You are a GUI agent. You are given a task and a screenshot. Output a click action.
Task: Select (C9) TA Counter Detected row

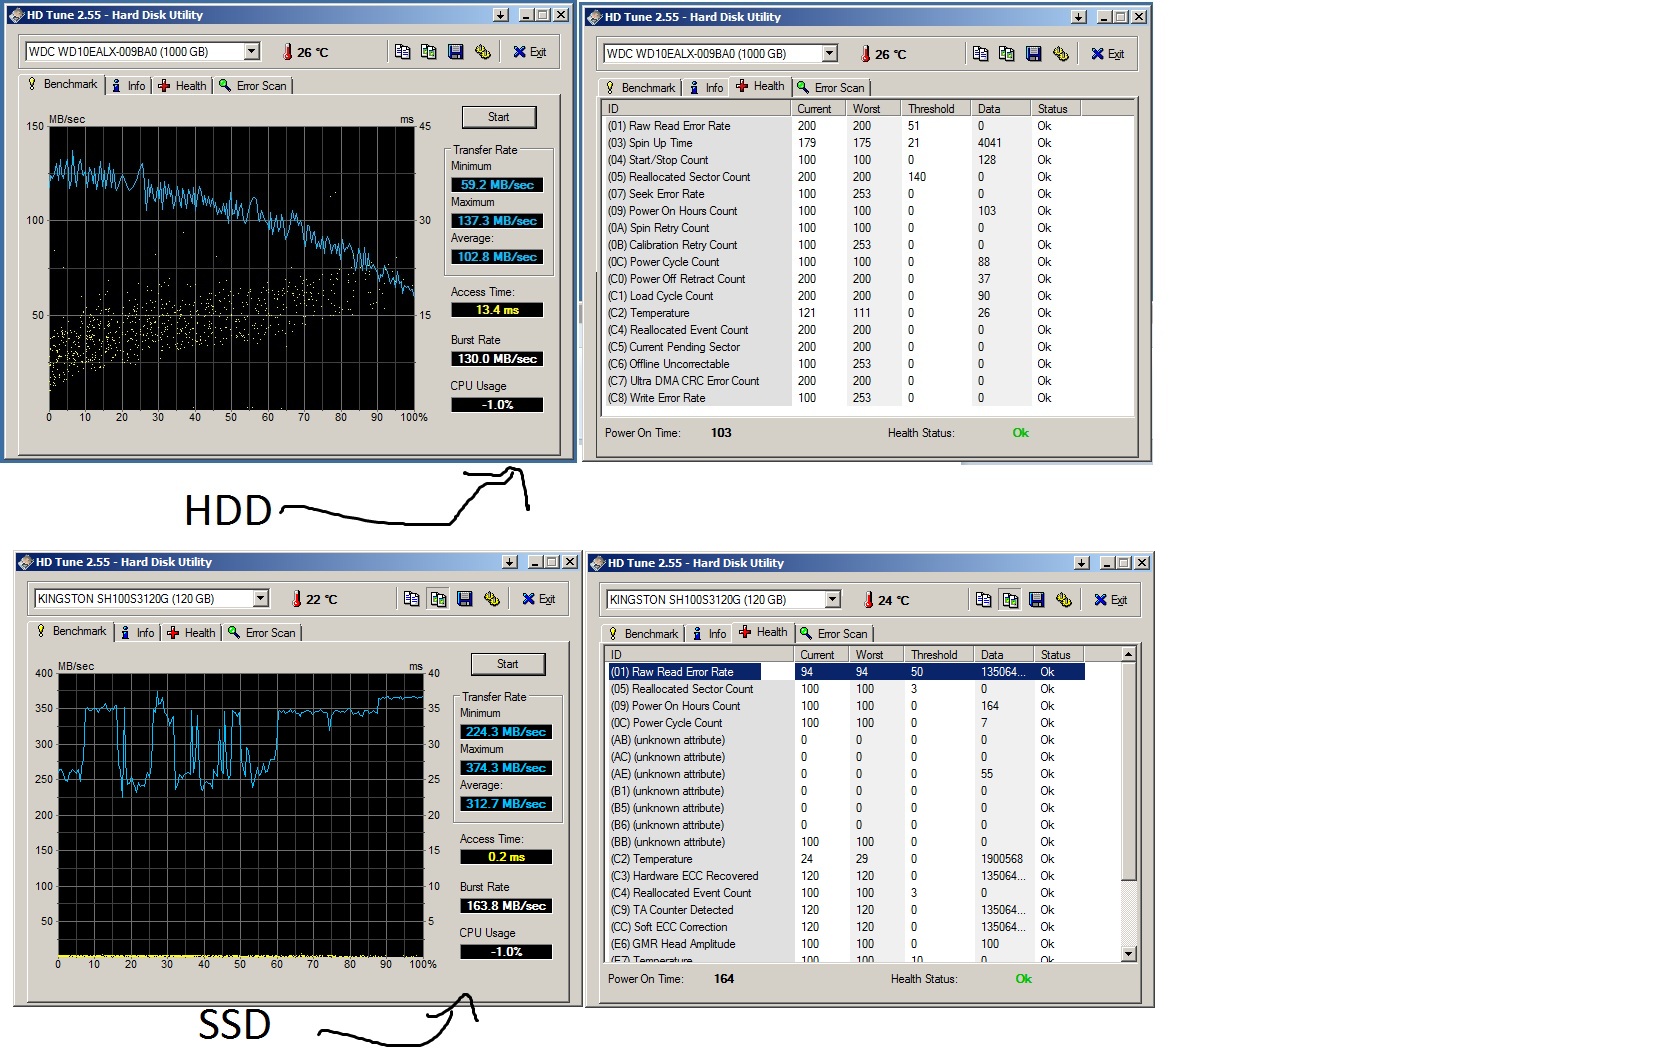click(x=846, y=910)
